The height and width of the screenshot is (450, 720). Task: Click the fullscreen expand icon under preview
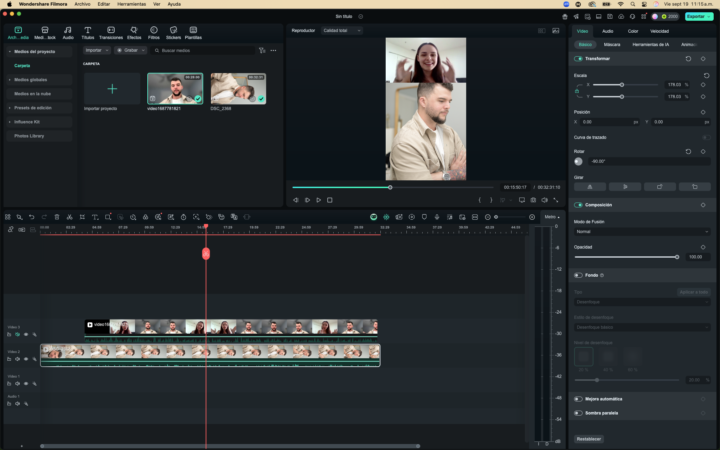(x=556, y=200)
